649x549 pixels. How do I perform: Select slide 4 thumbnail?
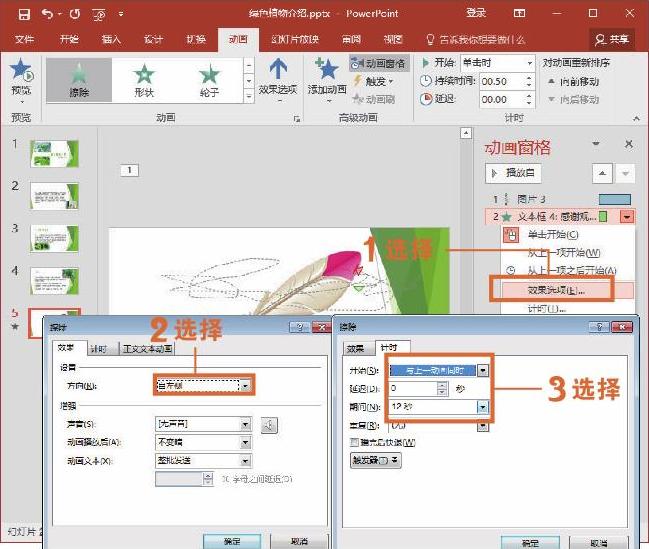[x=54, y=281]
